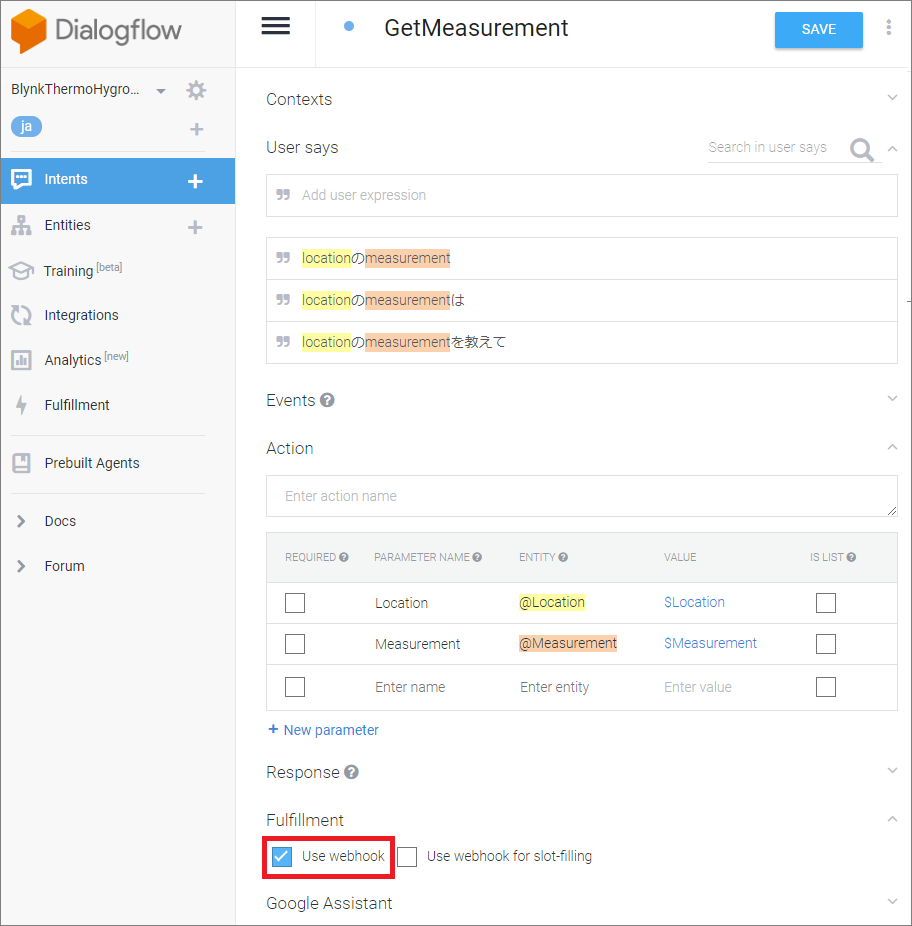Screen dimensions: 912x926
Task: Toggle Is List checkbox for Location parameter
Action: (826, 603)
